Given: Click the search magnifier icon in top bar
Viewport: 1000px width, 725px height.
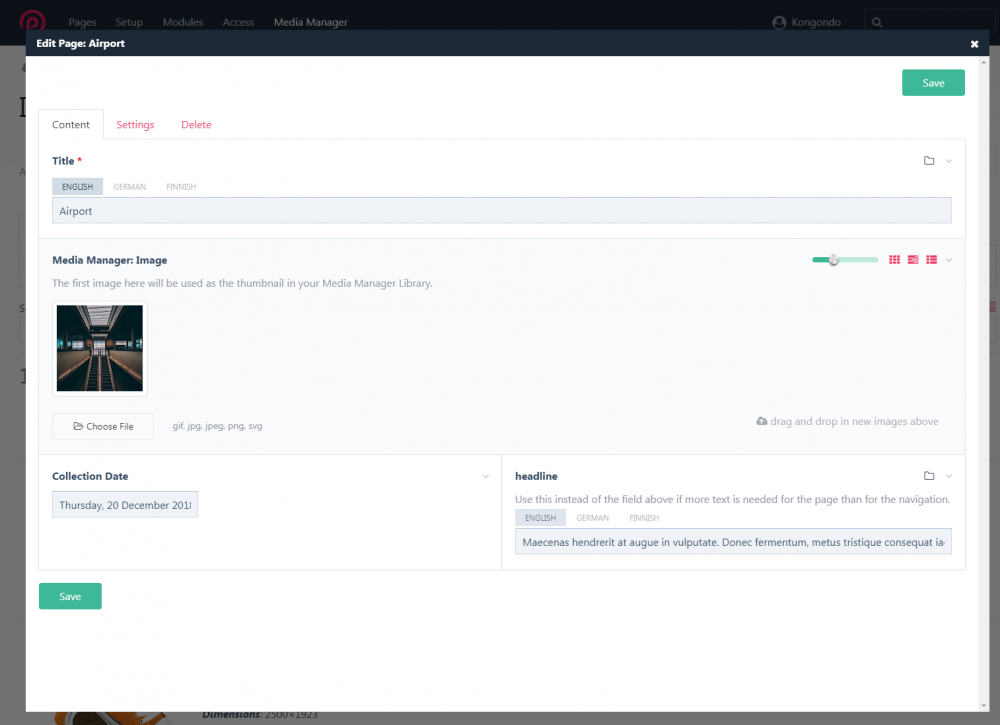Looking at the screenshot, I should coord(877,22).
